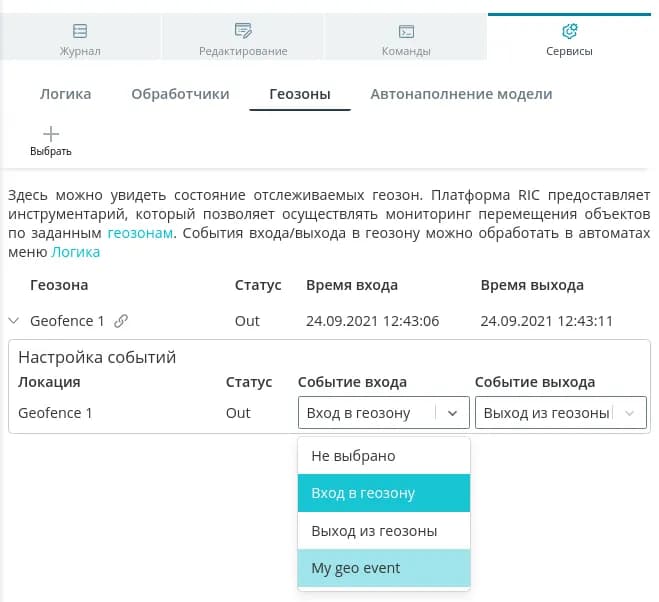The width and height of the screenshot is (659, 602).
Task: Click the plus icon above Выбрать
Action: coord(50,133)
